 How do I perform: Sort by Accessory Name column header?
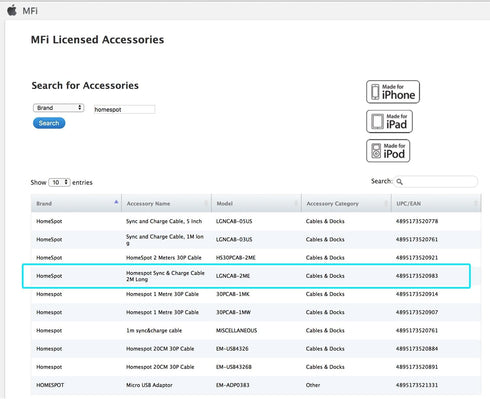pos(166,203)
